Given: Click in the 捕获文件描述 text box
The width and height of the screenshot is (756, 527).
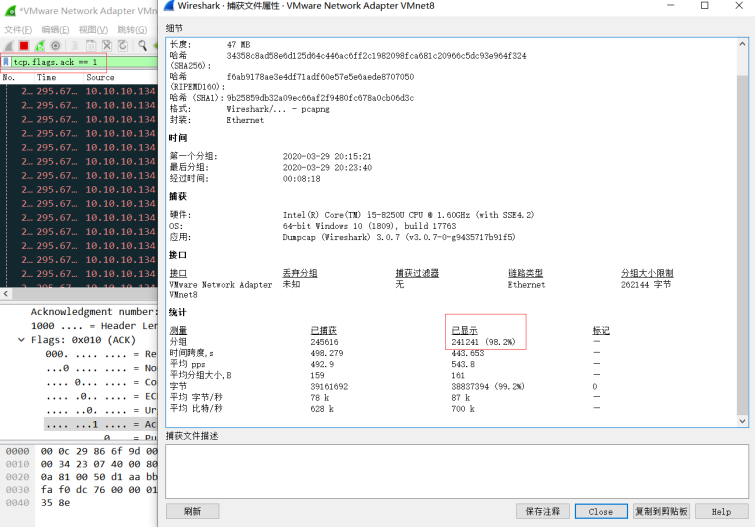Looking at the screenshot, I should click(x=457, y=472).
